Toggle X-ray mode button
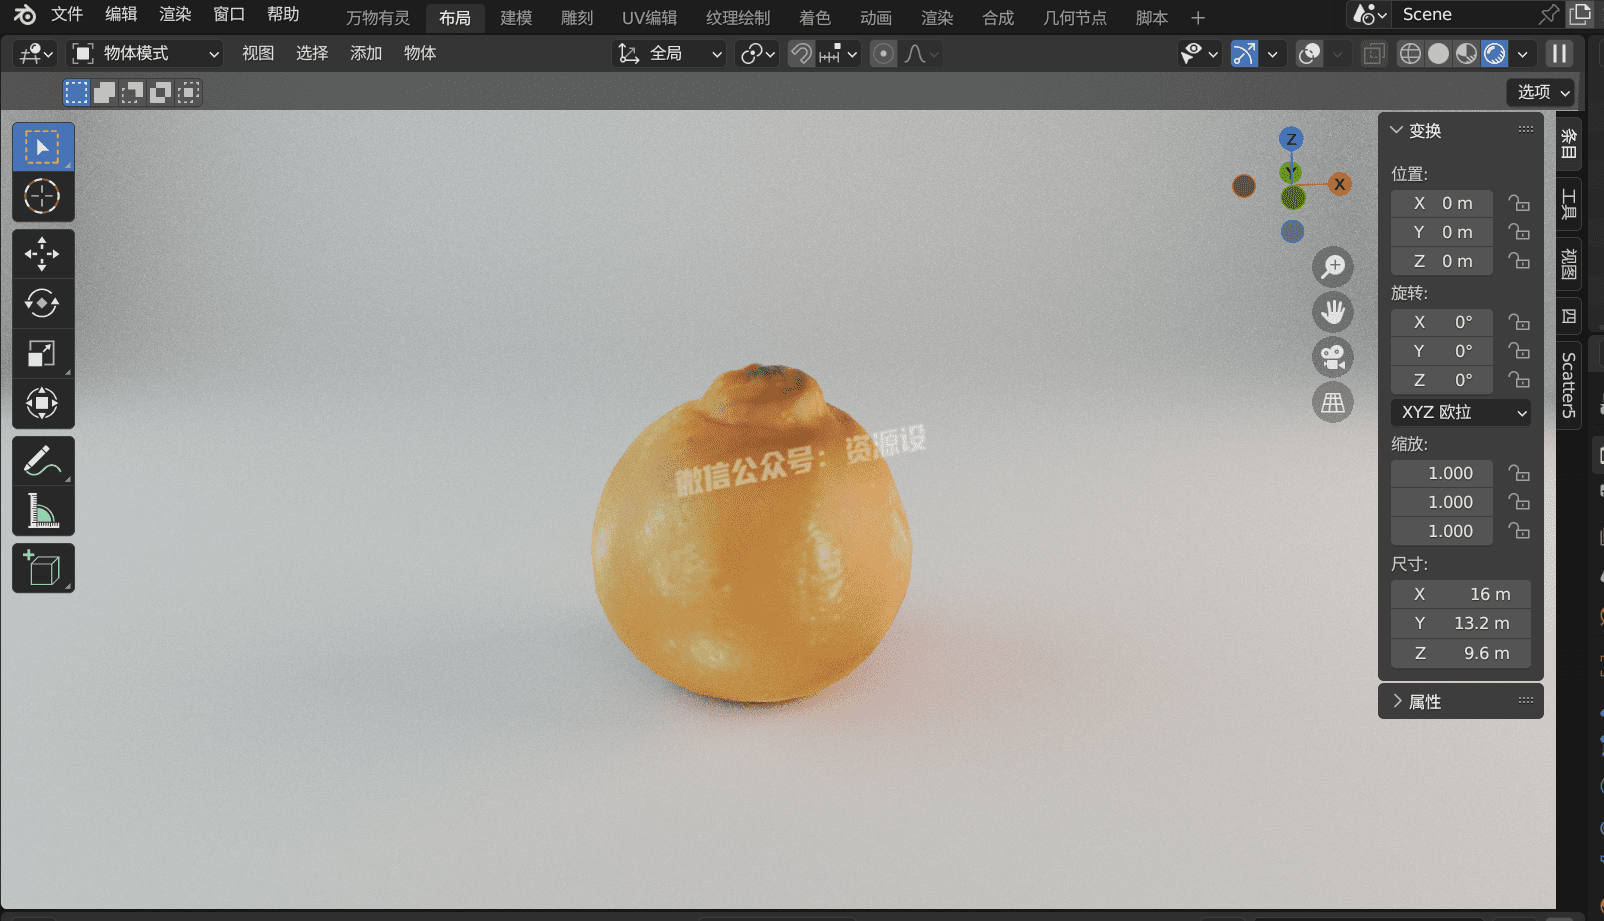 pos(1375,54)
